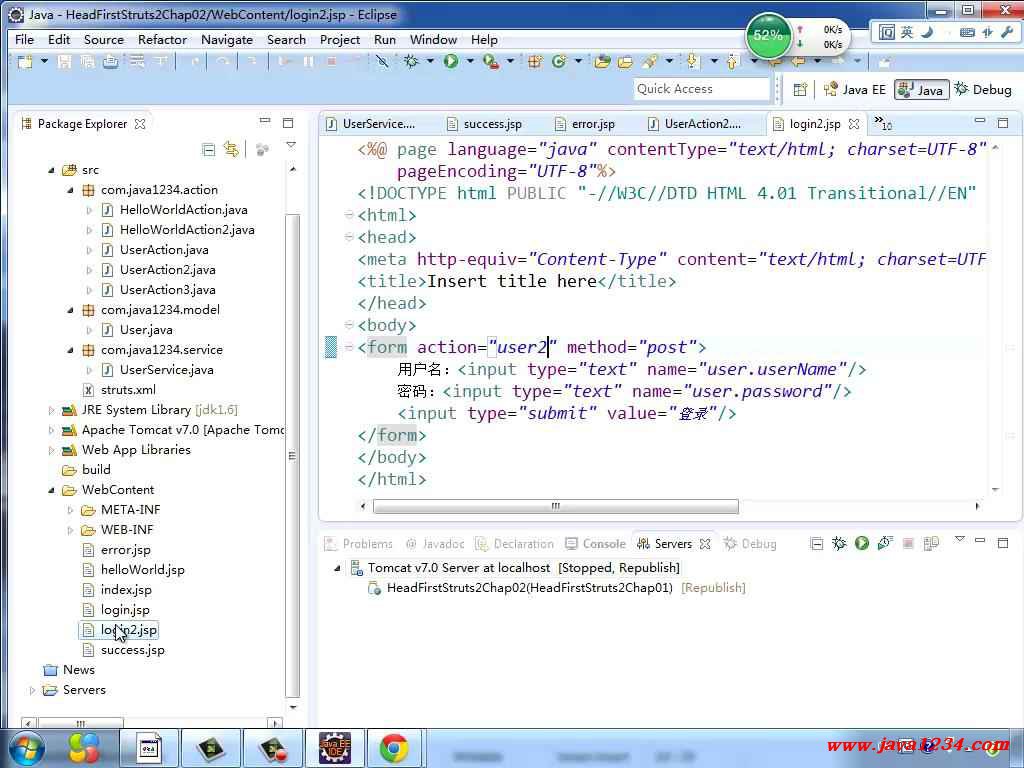The width and height of the screenshot is (1024, 768).
Task: Select HeadFirstStruts2Chap02 module under Tomcat server
Action: click(x=530, y=588)
